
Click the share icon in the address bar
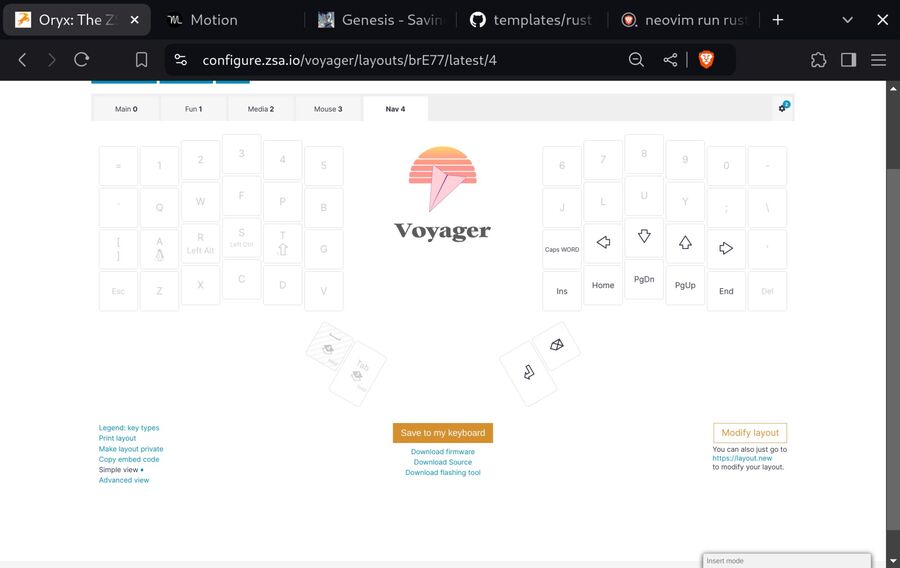pos(670,60)
